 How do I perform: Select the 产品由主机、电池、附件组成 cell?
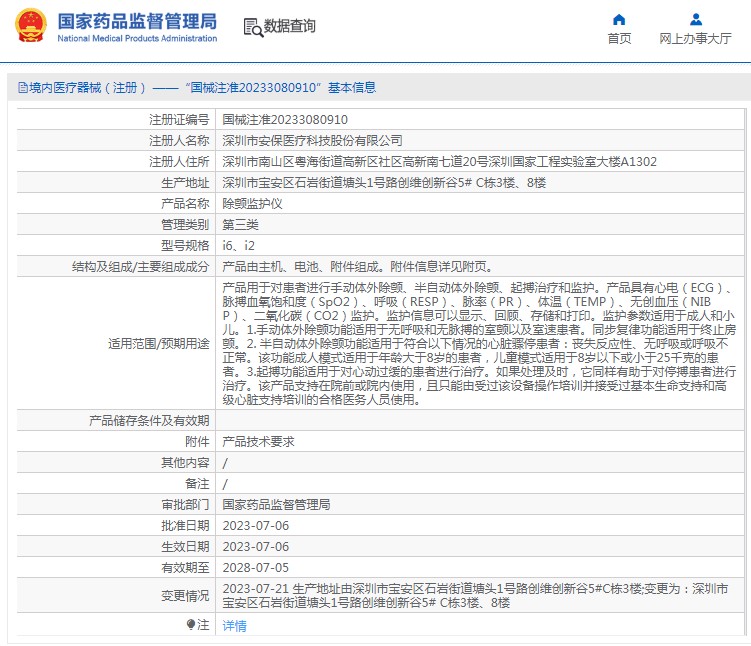[357, 267]
